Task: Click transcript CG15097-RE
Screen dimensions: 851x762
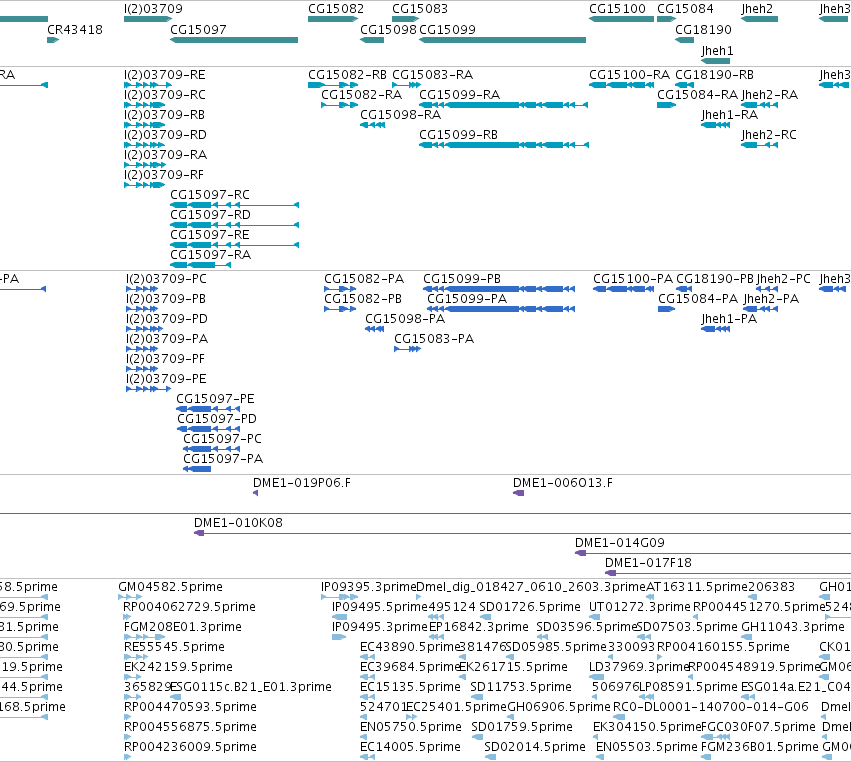Action: pyautogui.click(x=234, y=245)
